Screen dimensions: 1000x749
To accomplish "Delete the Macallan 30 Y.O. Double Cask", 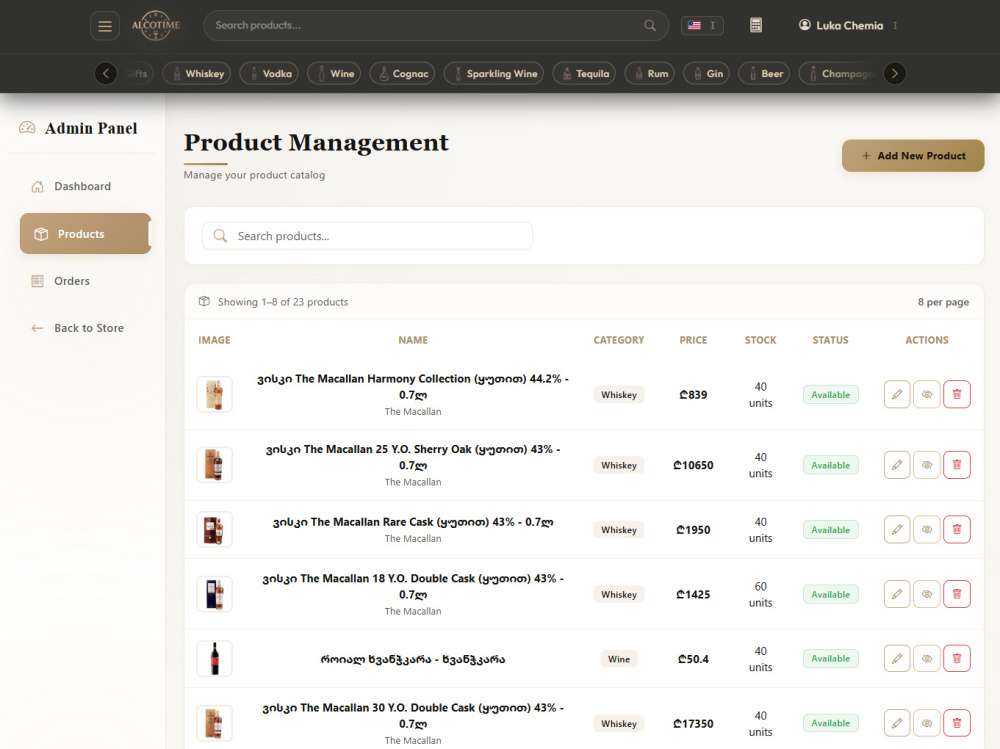I will click(x=957, y=723).
